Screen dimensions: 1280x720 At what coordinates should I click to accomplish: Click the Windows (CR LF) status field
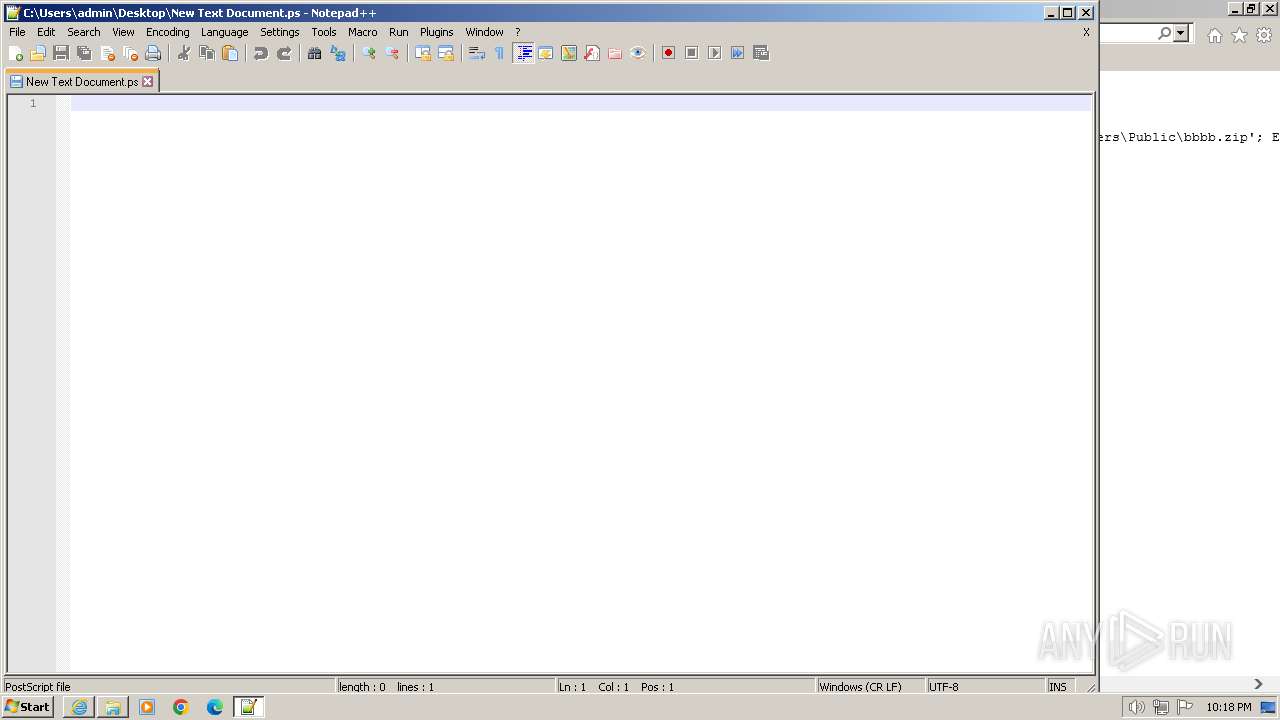coord(870,687)
